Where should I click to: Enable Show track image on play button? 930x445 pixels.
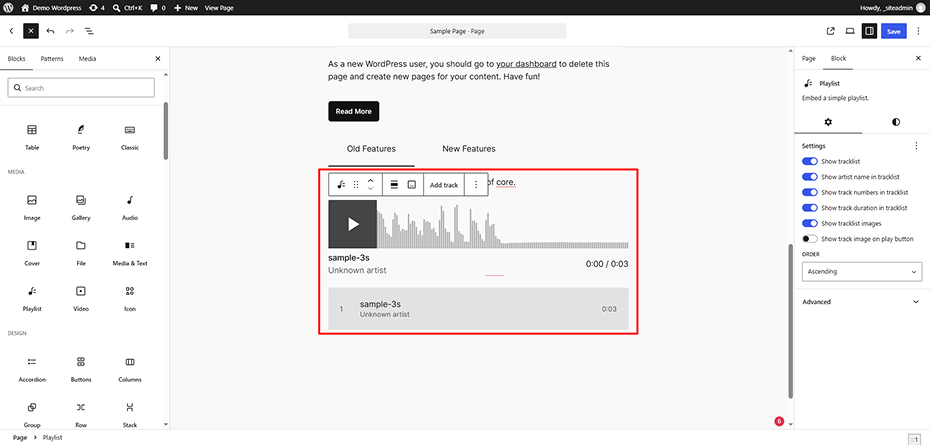pyautogui.click(x=810, y=239)
